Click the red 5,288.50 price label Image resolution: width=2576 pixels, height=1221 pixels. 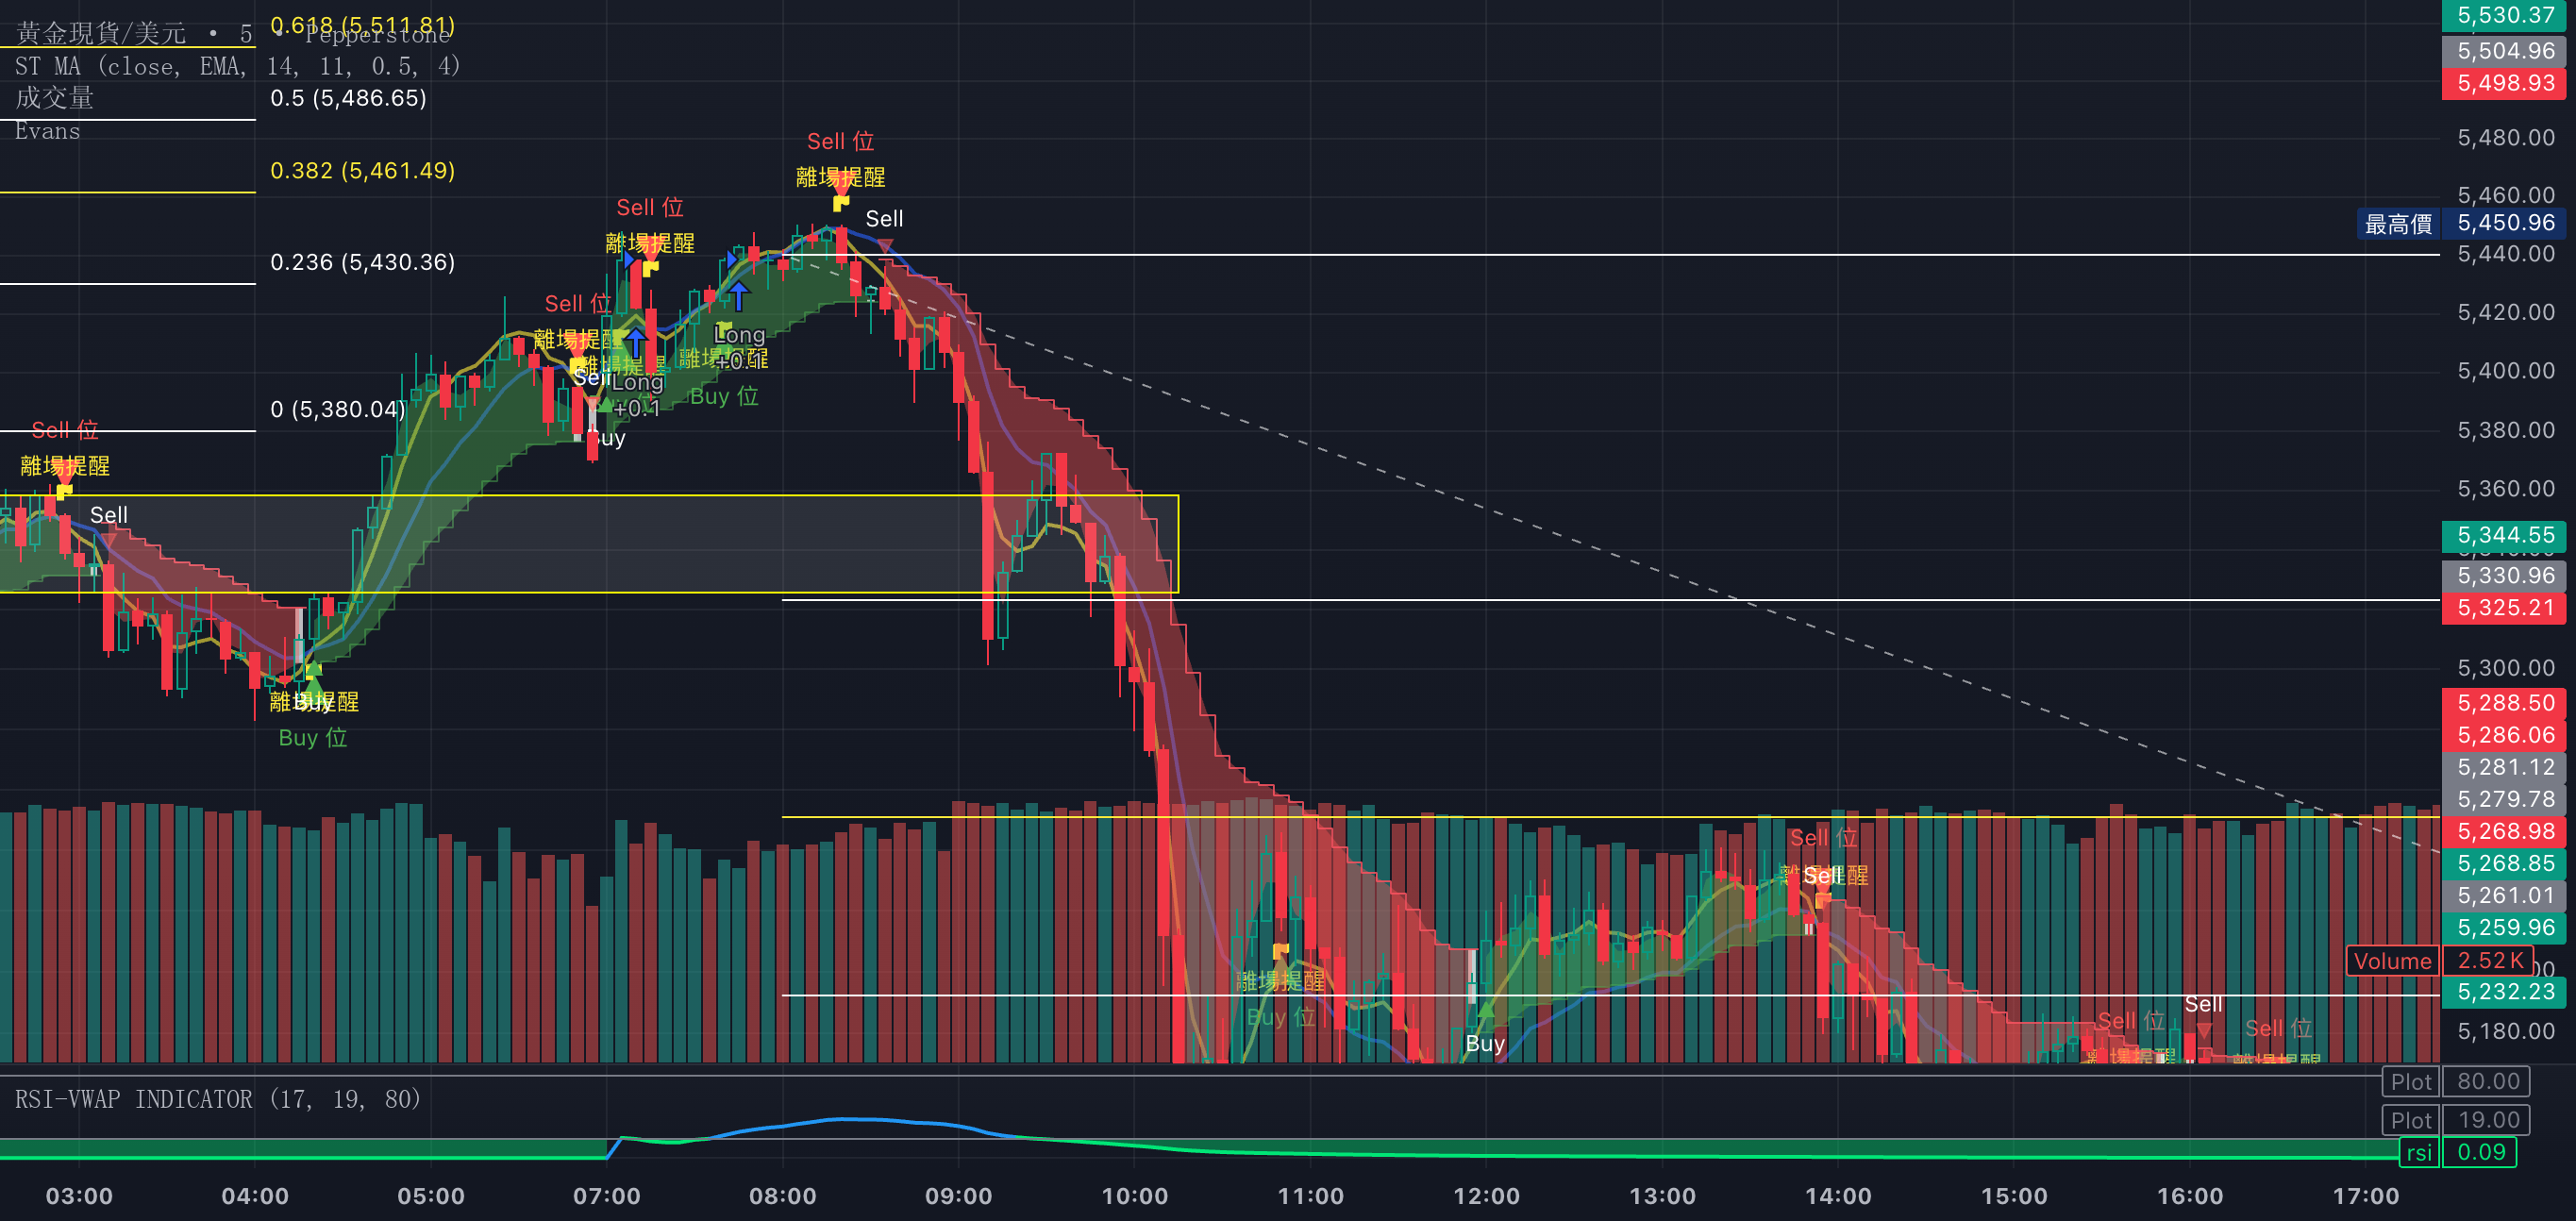[2505, 703]
